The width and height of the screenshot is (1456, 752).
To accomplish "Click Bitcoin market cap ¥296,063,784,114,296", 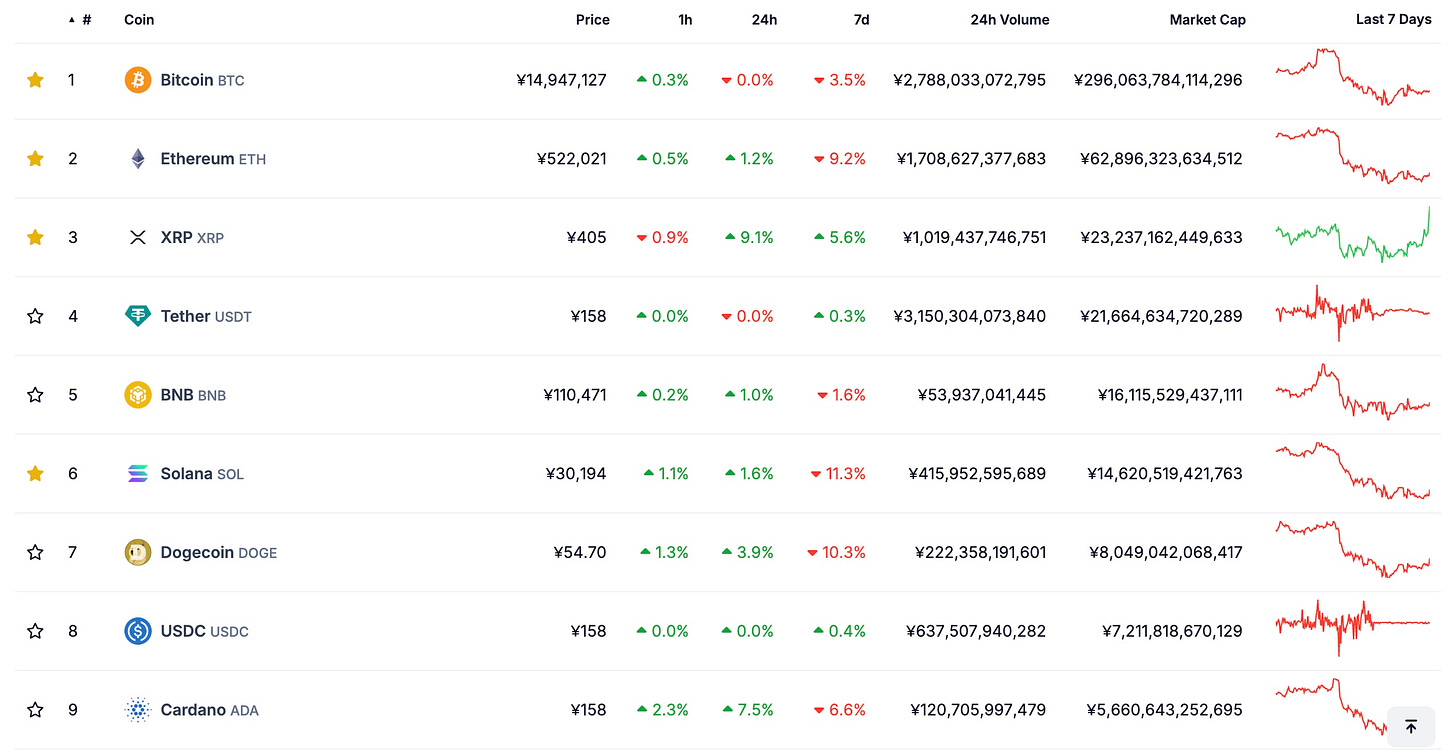I will point(1158,80).
